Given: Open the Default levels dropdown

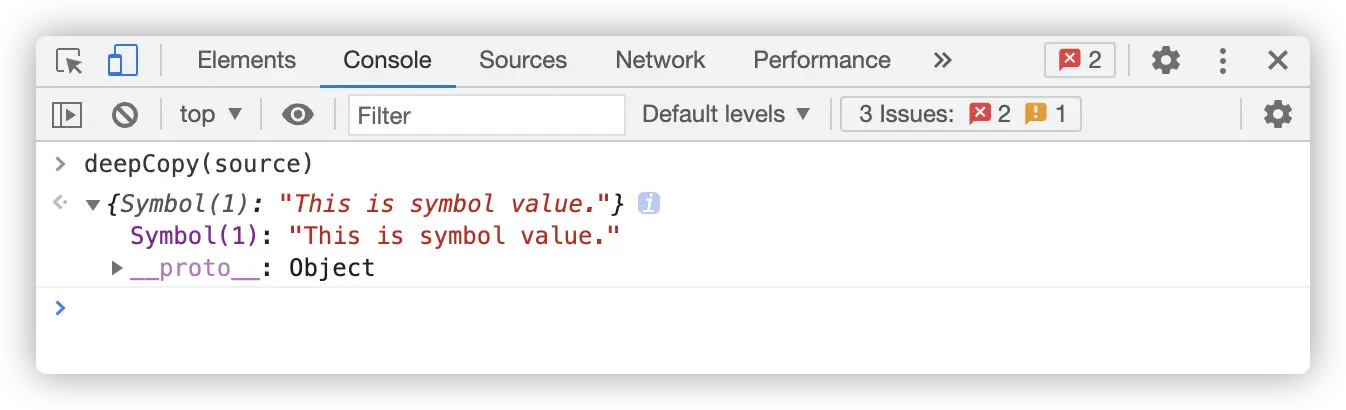Looking at the screenshot, I should point(726,115).
